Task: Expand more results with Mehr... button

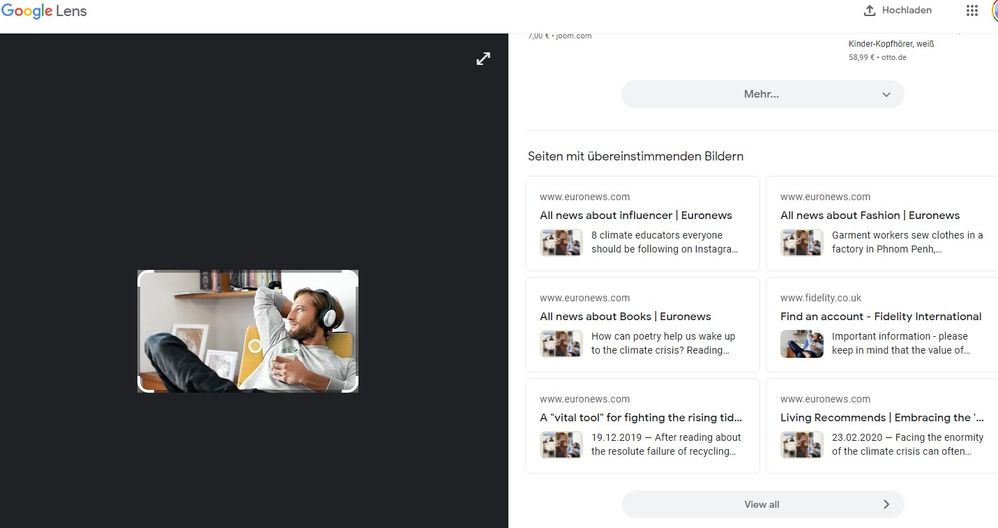Action: pyautogui.click(x=763, y=94)
